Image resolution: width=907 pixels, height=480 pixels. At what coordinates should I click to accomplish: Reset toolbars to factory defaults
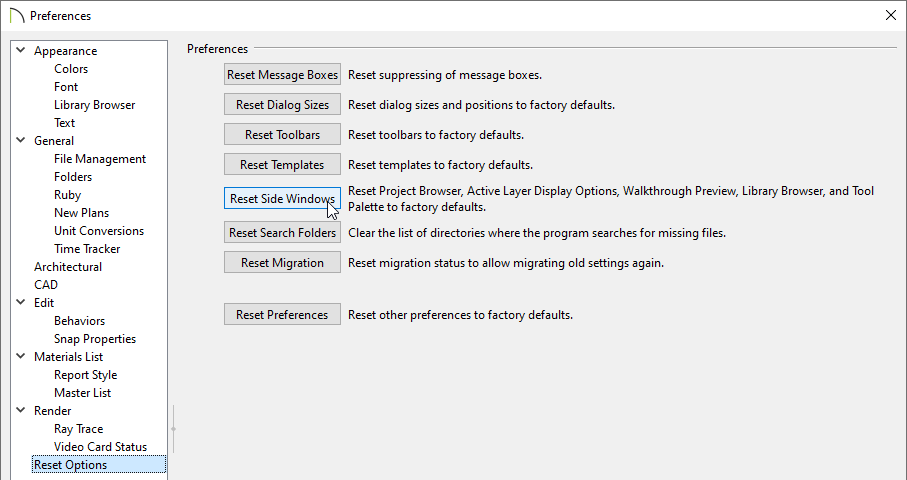(x=282, y=135)
